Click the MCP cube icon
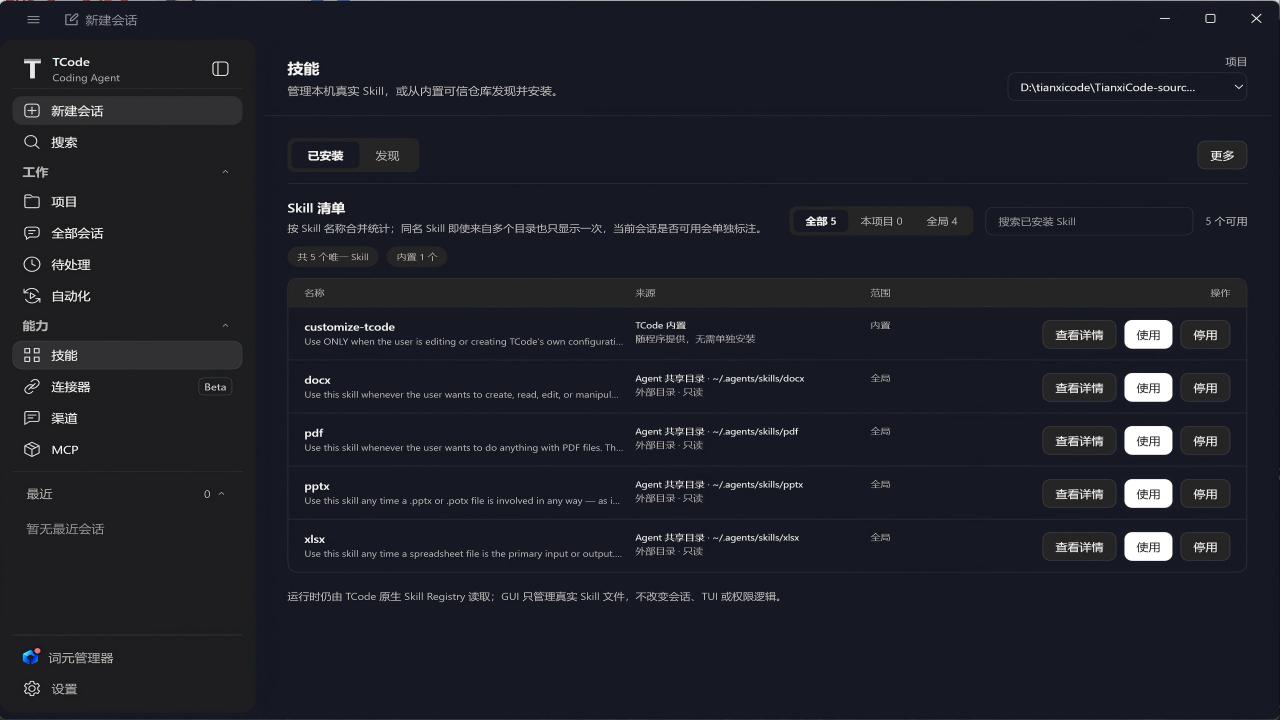The width and height of the screenshot is (1280, 720). tap(32, 450)
